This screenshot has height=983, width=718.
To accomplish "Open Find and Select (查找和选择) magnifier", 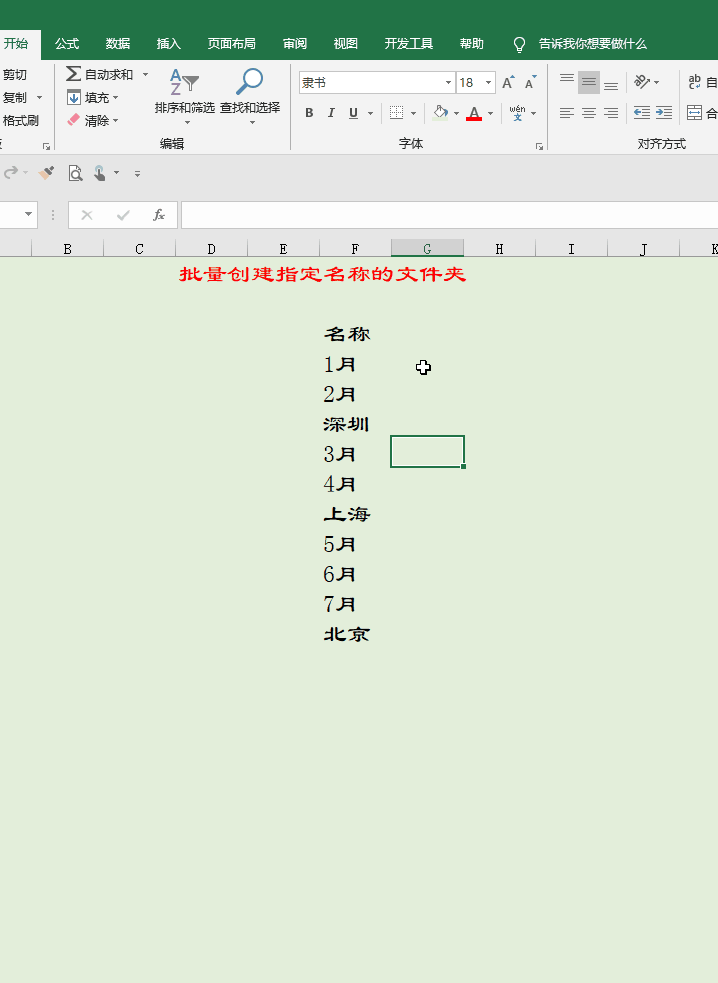I will coord(250,97).
